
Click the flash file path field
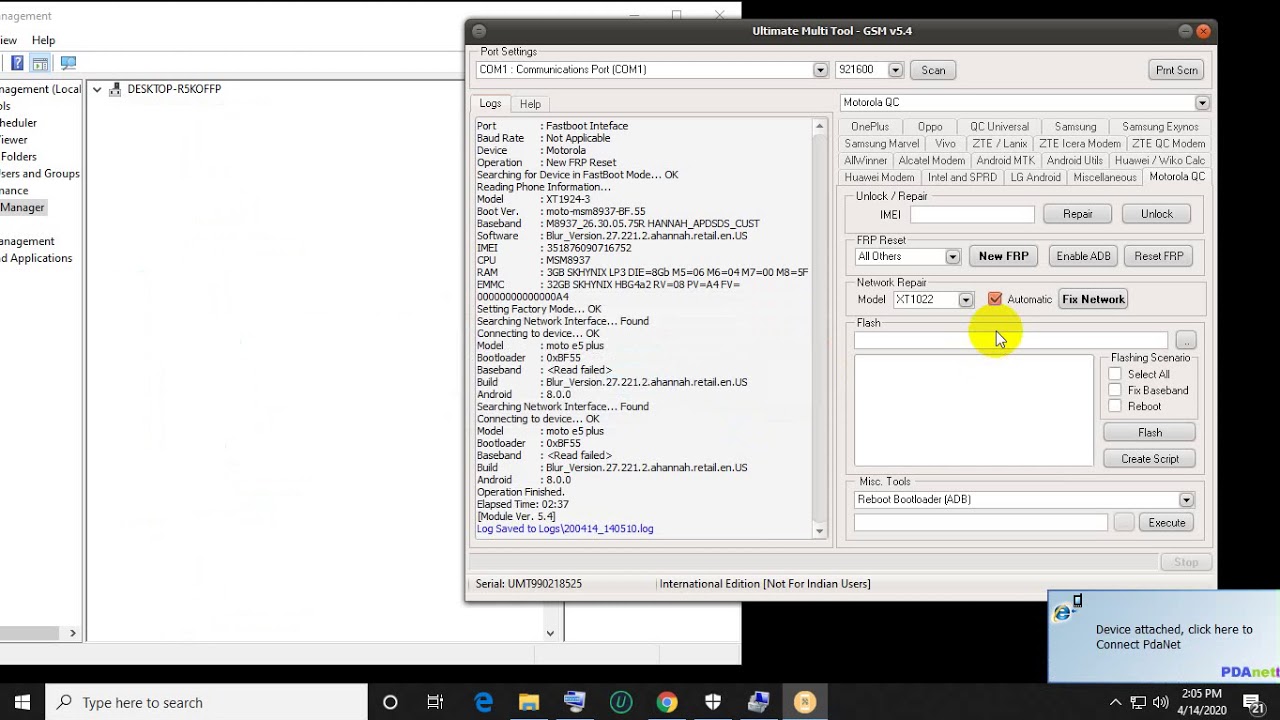(1011, 341)
